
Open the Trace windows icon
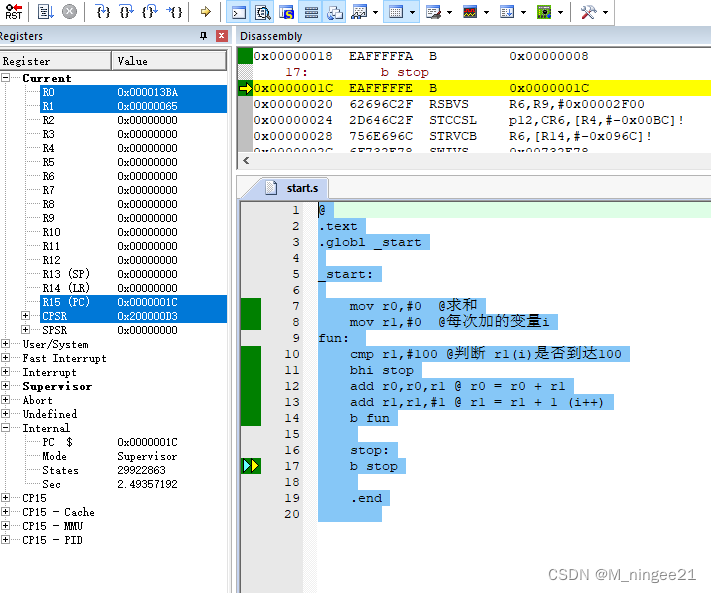(507, 12)
